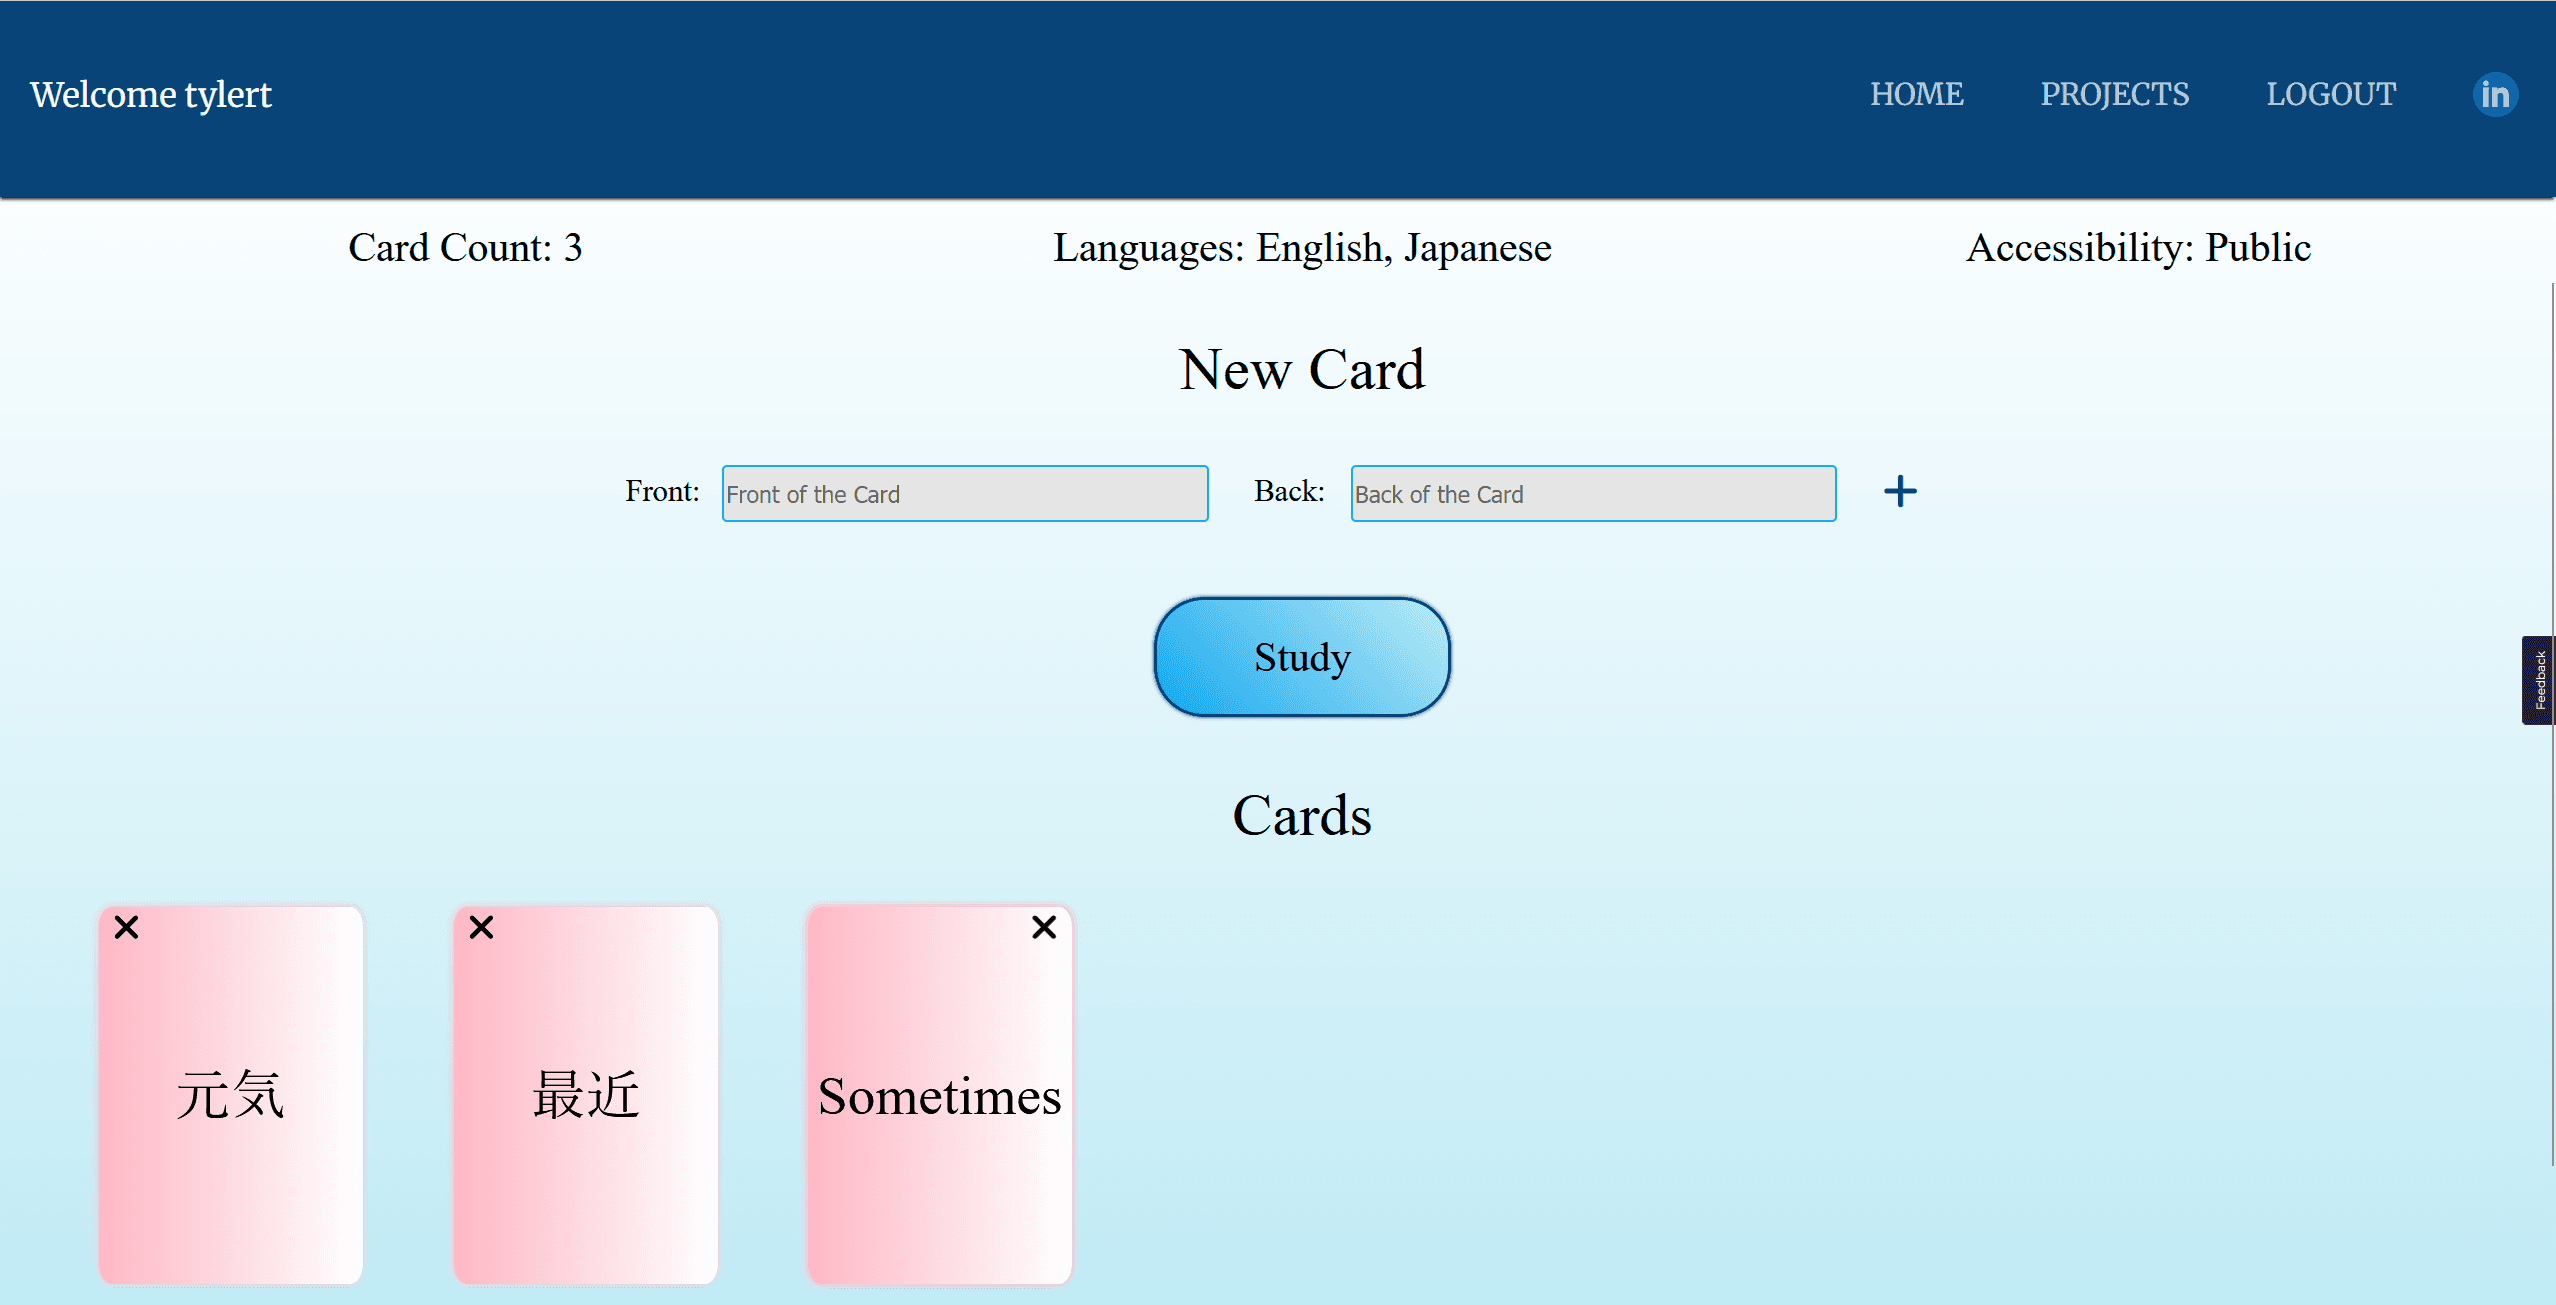The height and width of the screenshot is (1305, 2556).
Task: Delete the 元気 card with its X icon
Action: (x=126, y=928)
